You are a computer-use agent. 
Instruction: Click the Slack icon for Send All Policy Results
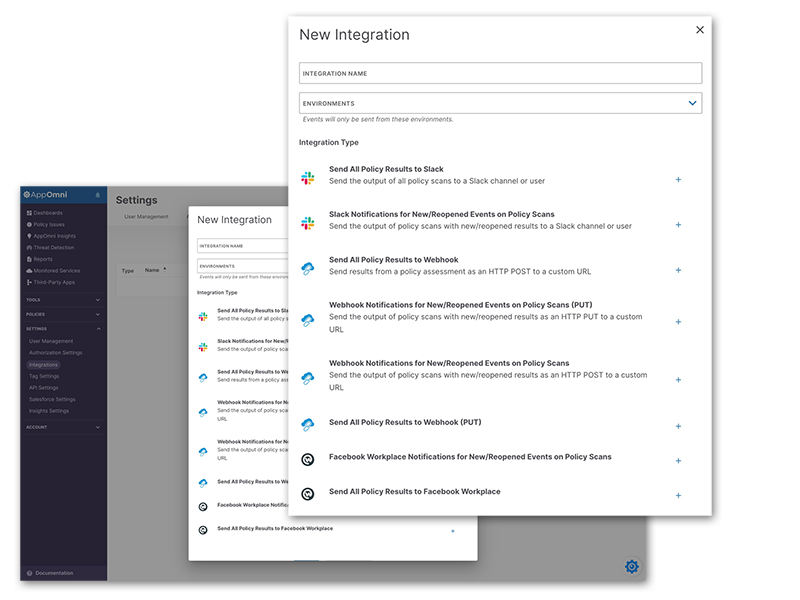[308, 178]
